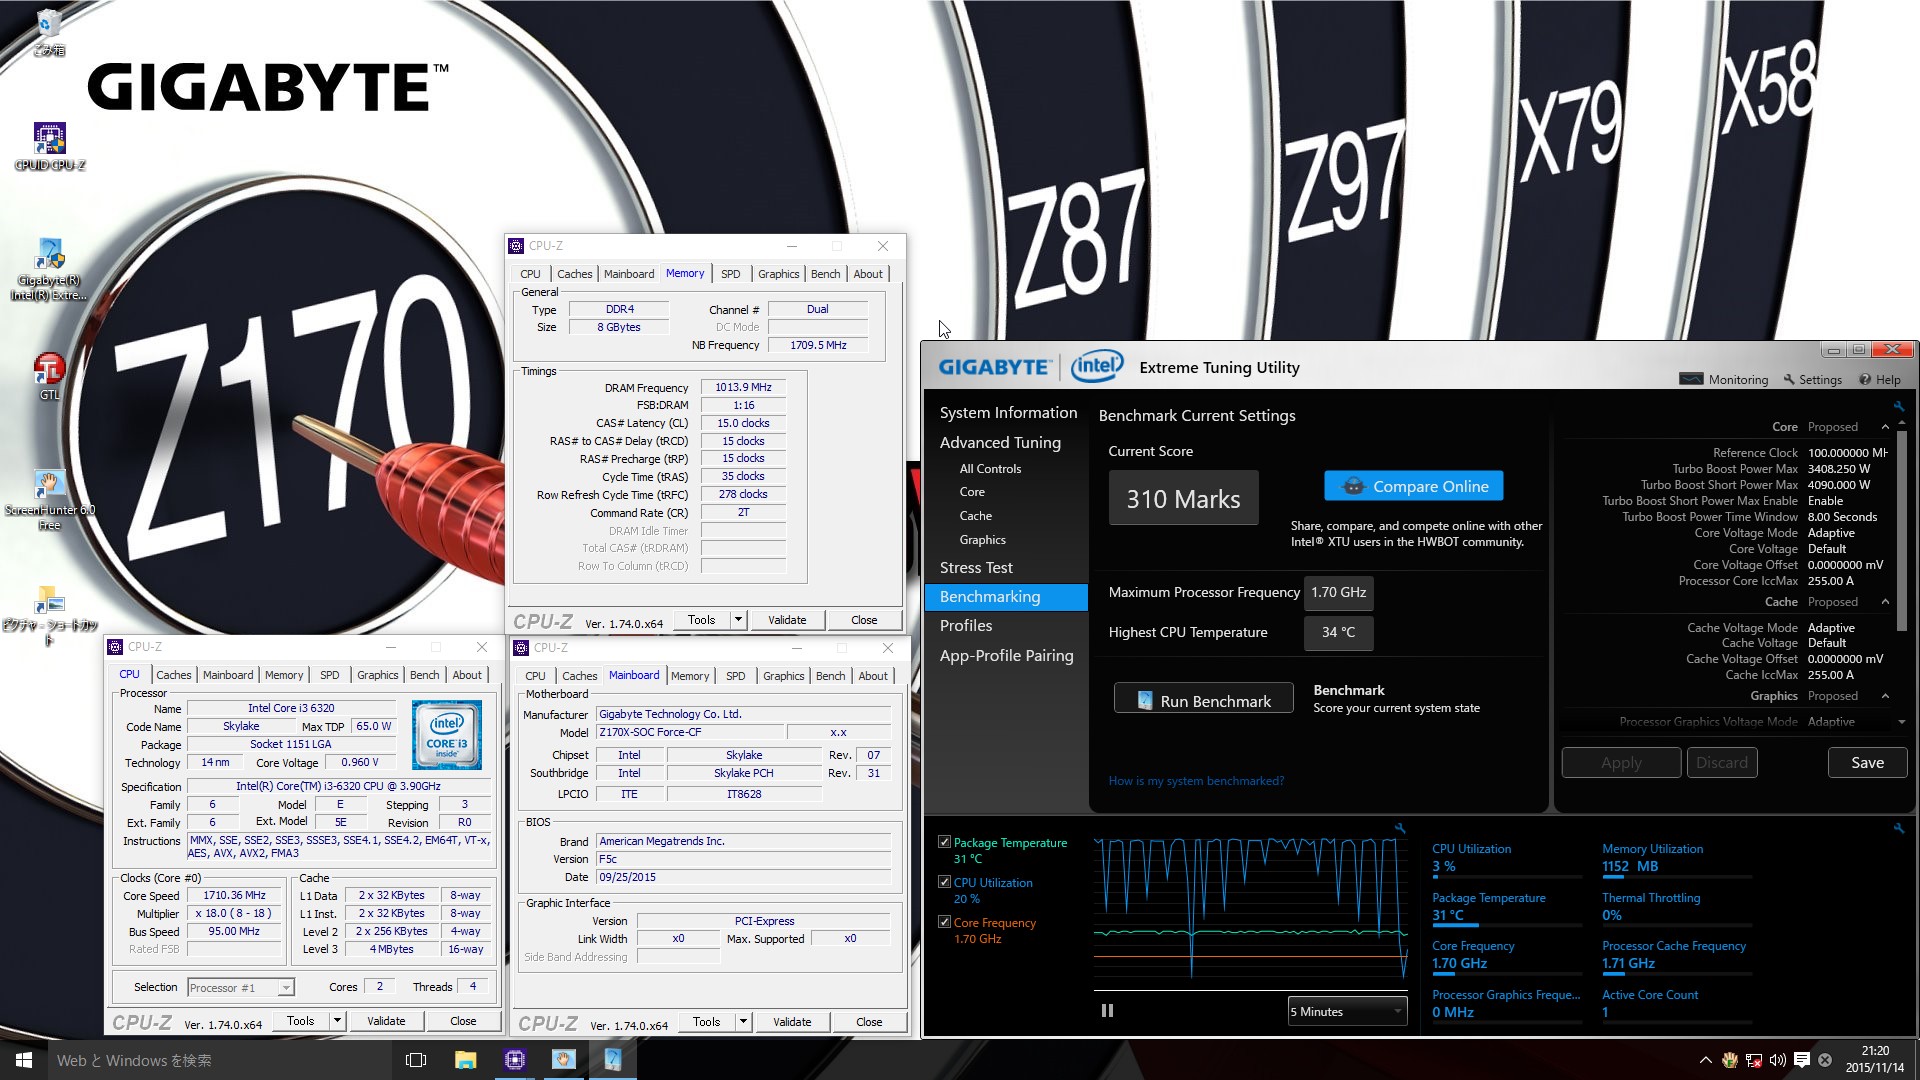The width and height of the screenshot is (1920, 1080).
Task: Open Tools dropdown arrow in Mainboard CPU-Z window
Action: (743, 1022)
